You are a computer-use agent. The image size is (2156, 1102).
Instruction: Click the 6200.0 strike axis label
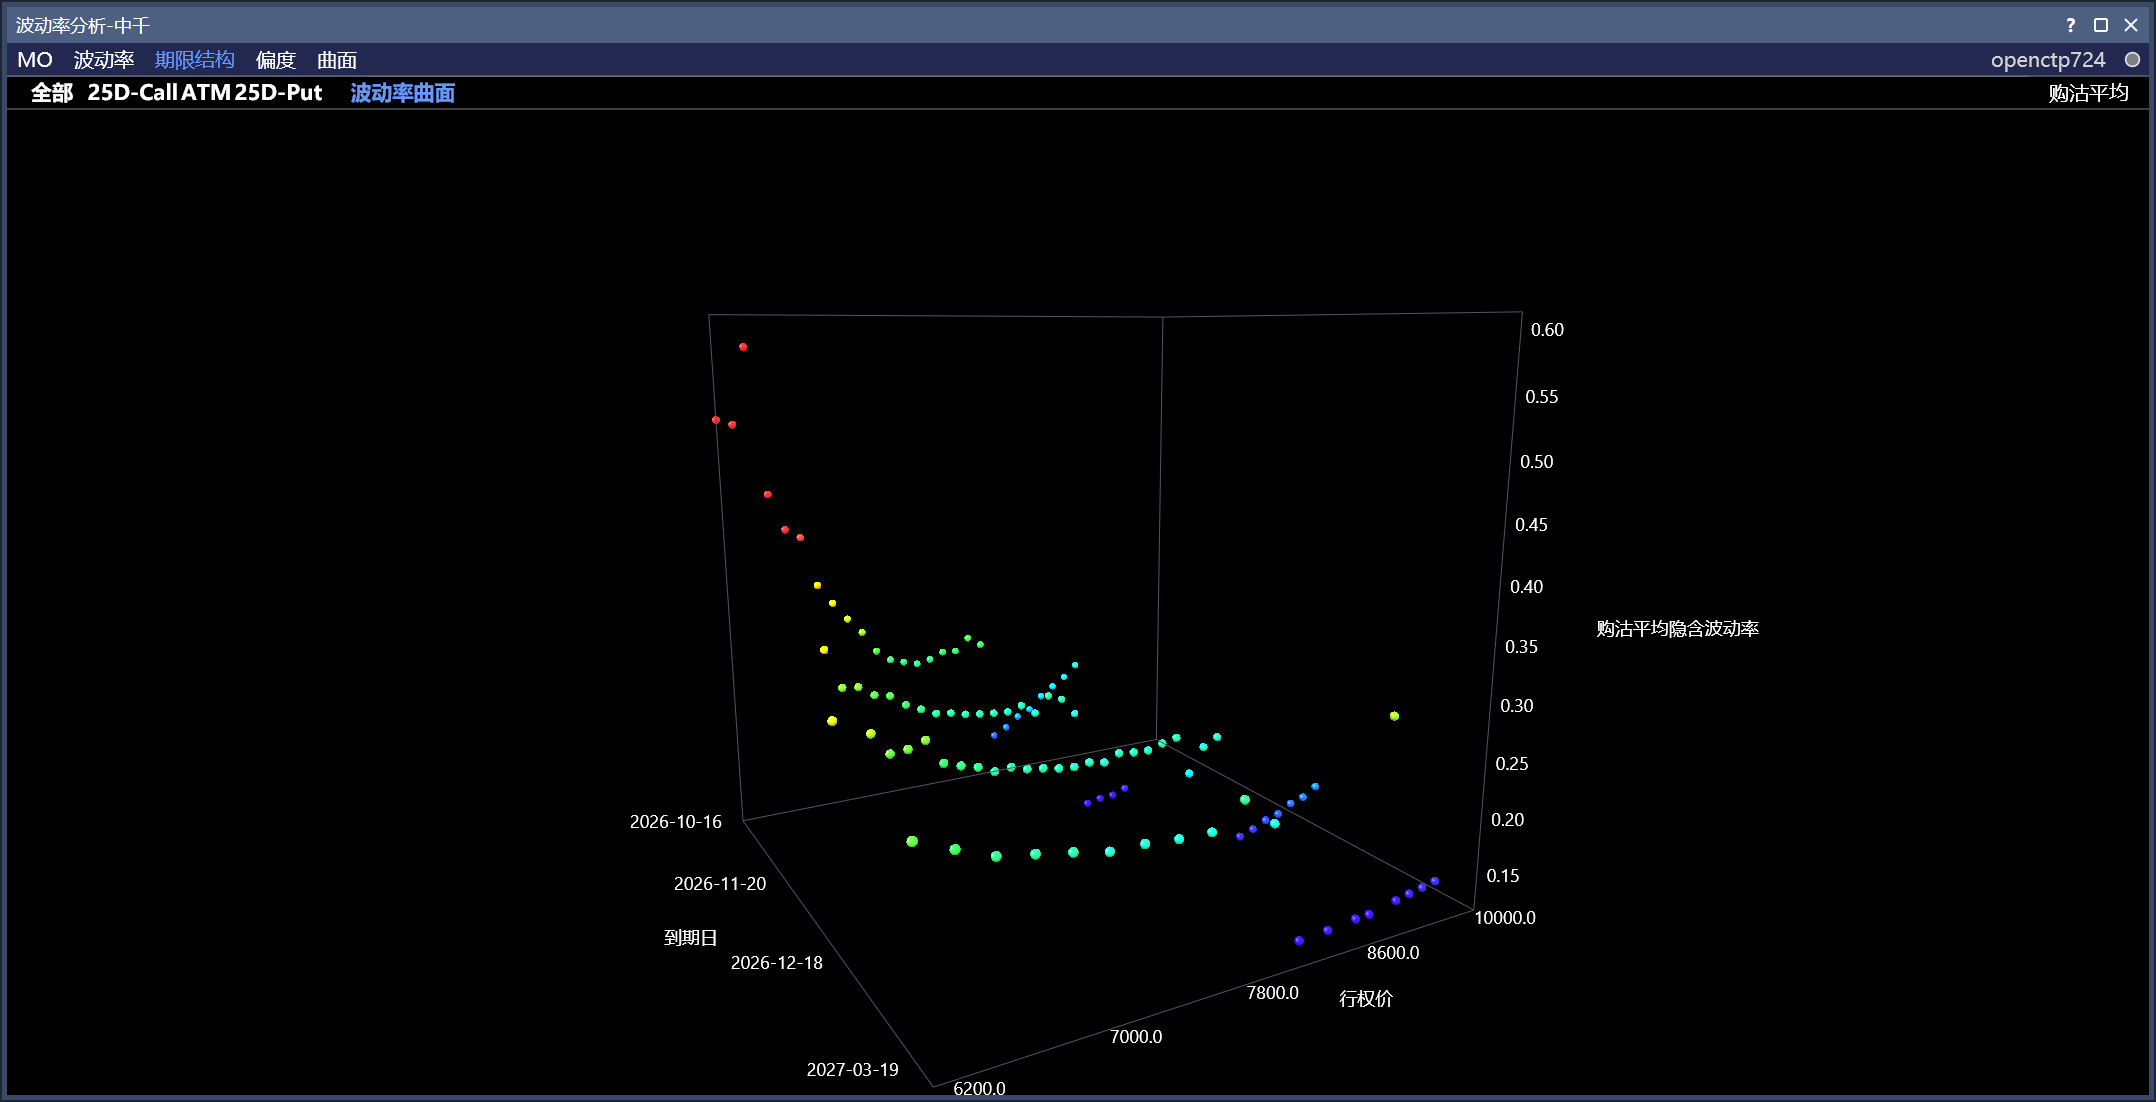coord(979,1089)
